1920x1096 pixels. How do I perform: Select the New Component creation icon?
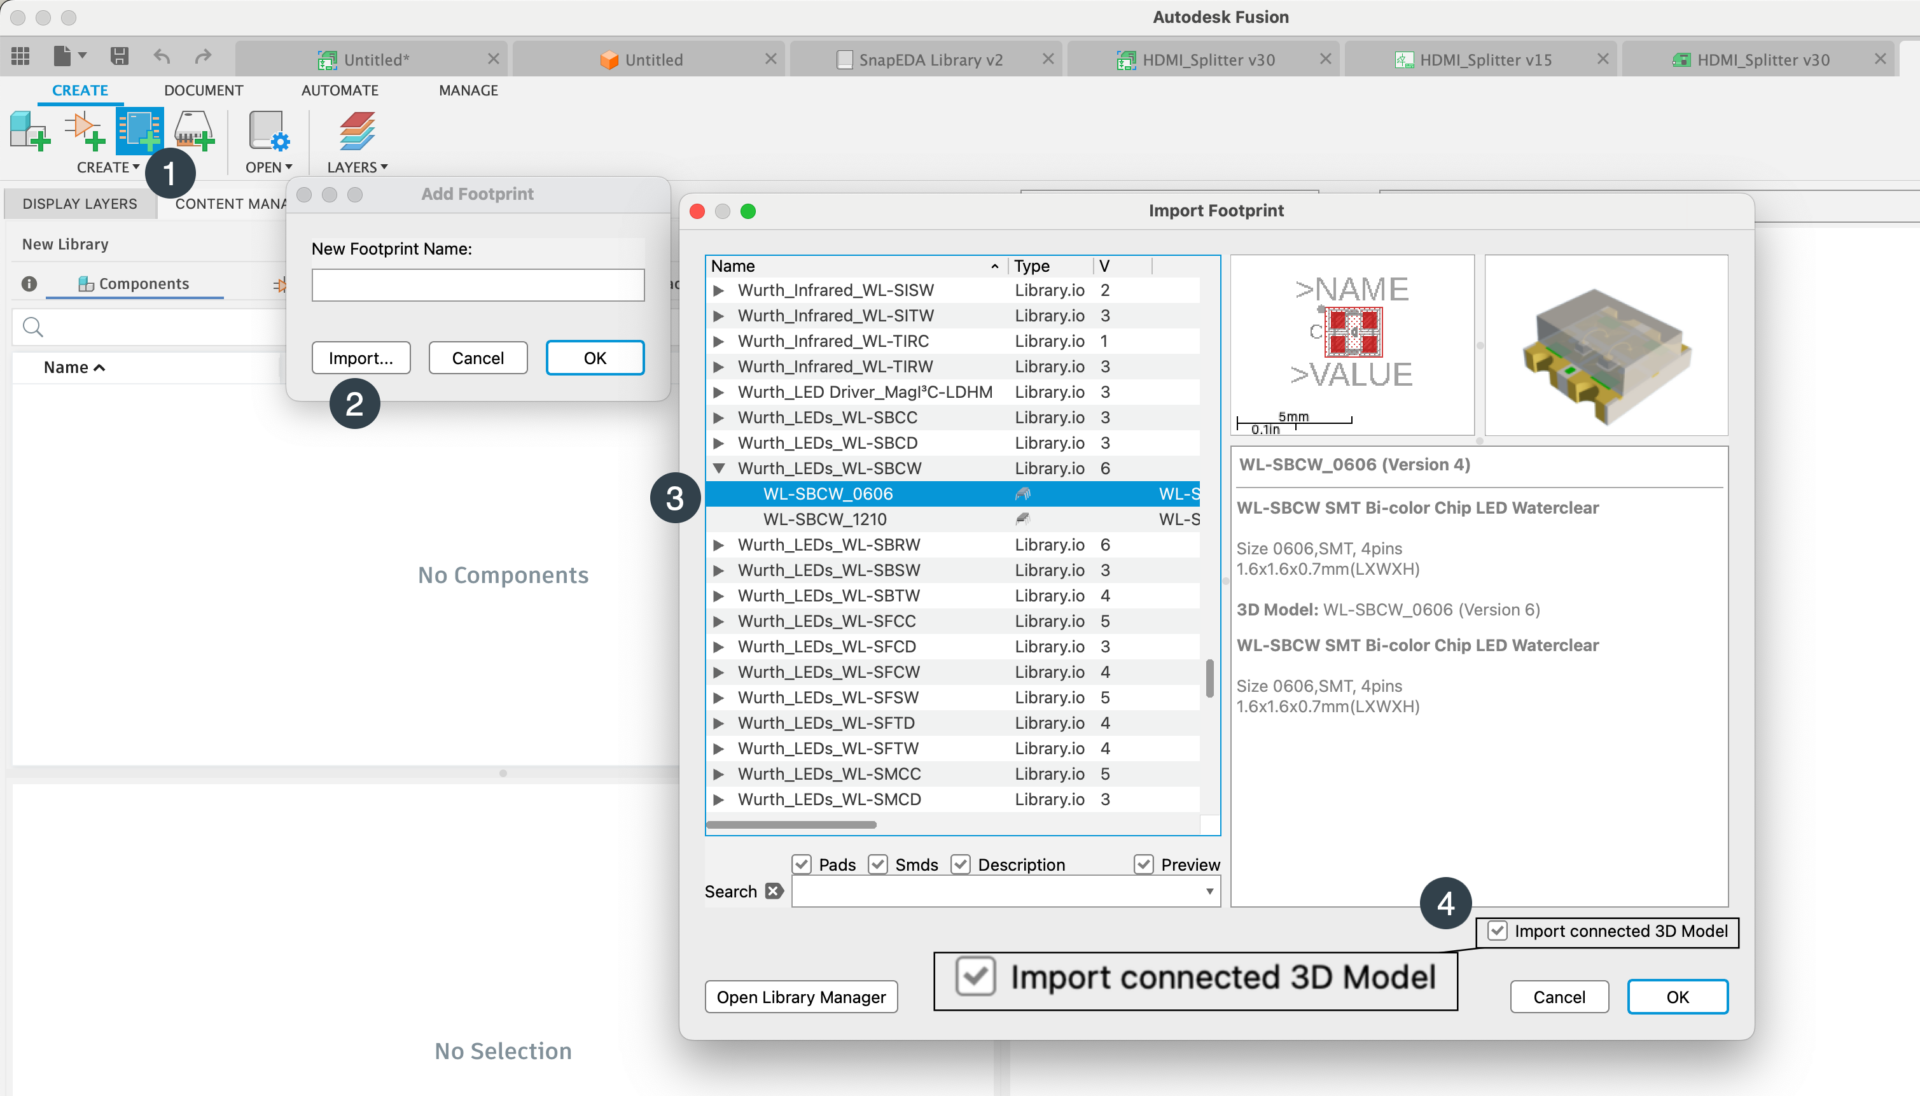28,130
